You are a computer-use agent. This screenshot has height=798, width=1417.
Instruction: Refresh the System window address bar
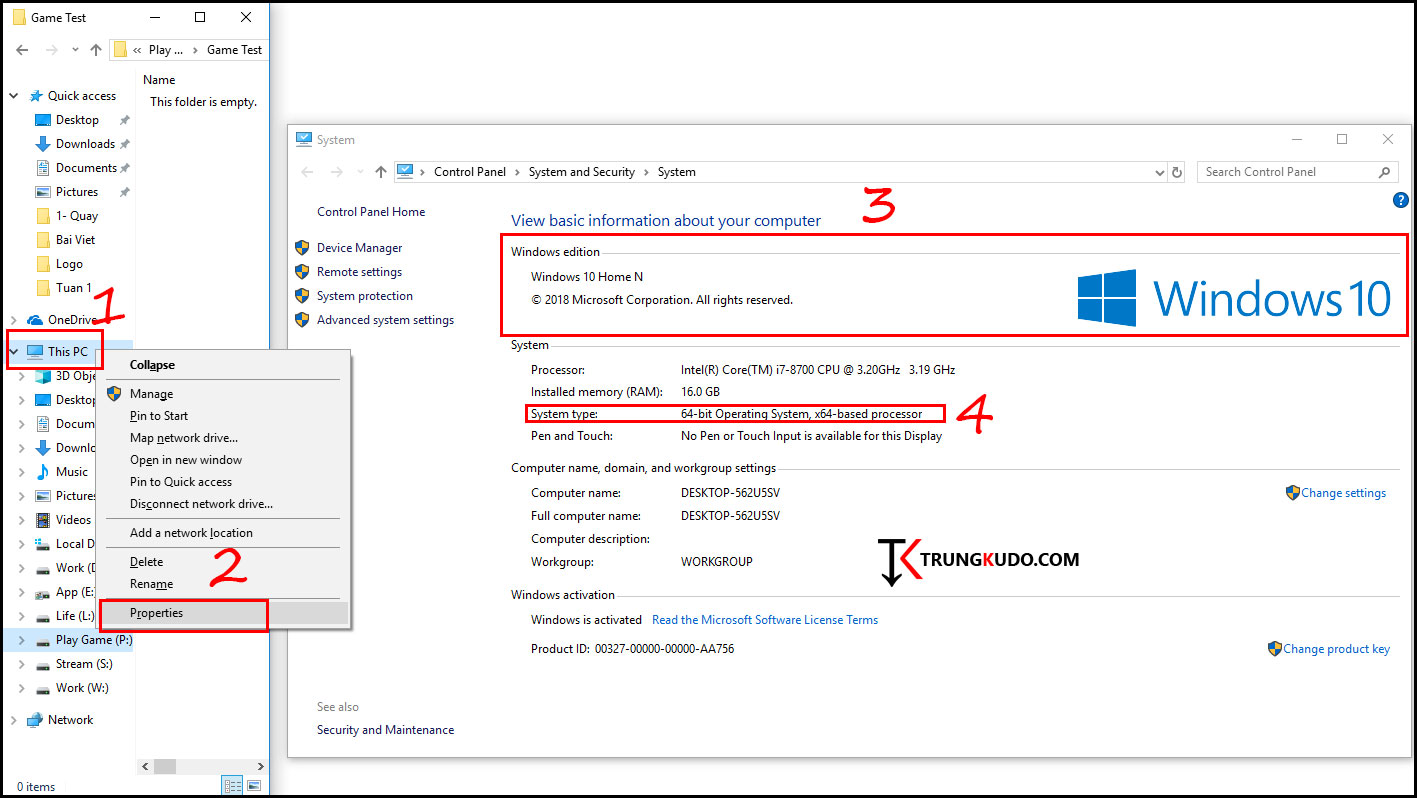1177,172
